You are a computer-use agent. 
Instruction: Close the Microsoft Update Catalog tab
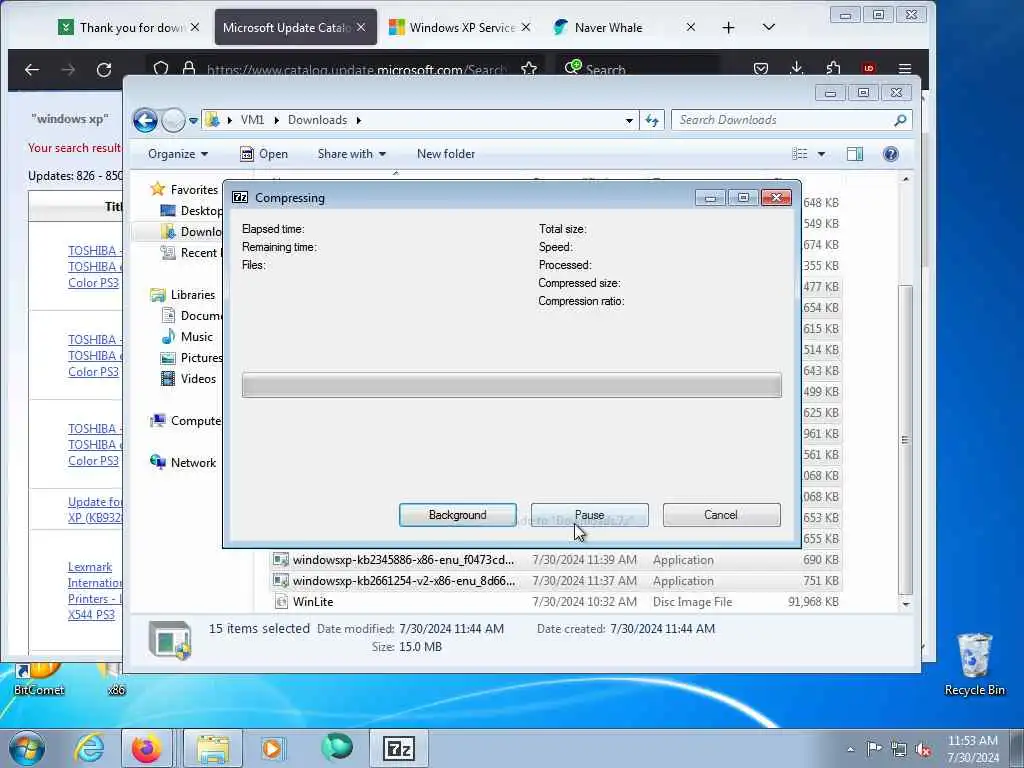tap(361, 27)
